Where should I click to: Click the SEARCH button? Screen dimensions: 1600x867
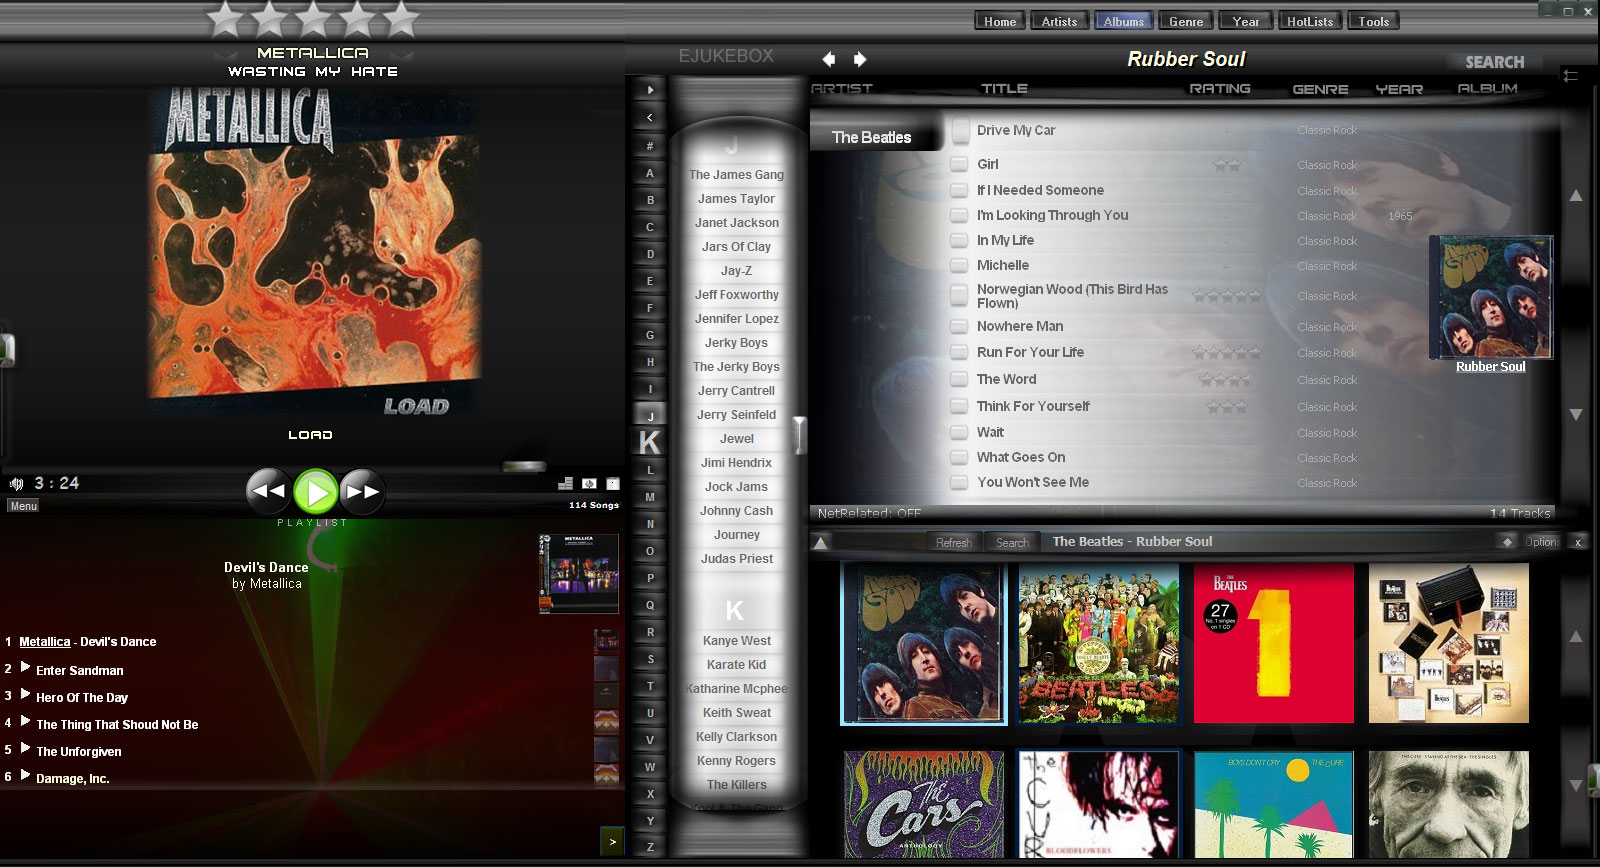point(1495,62)
